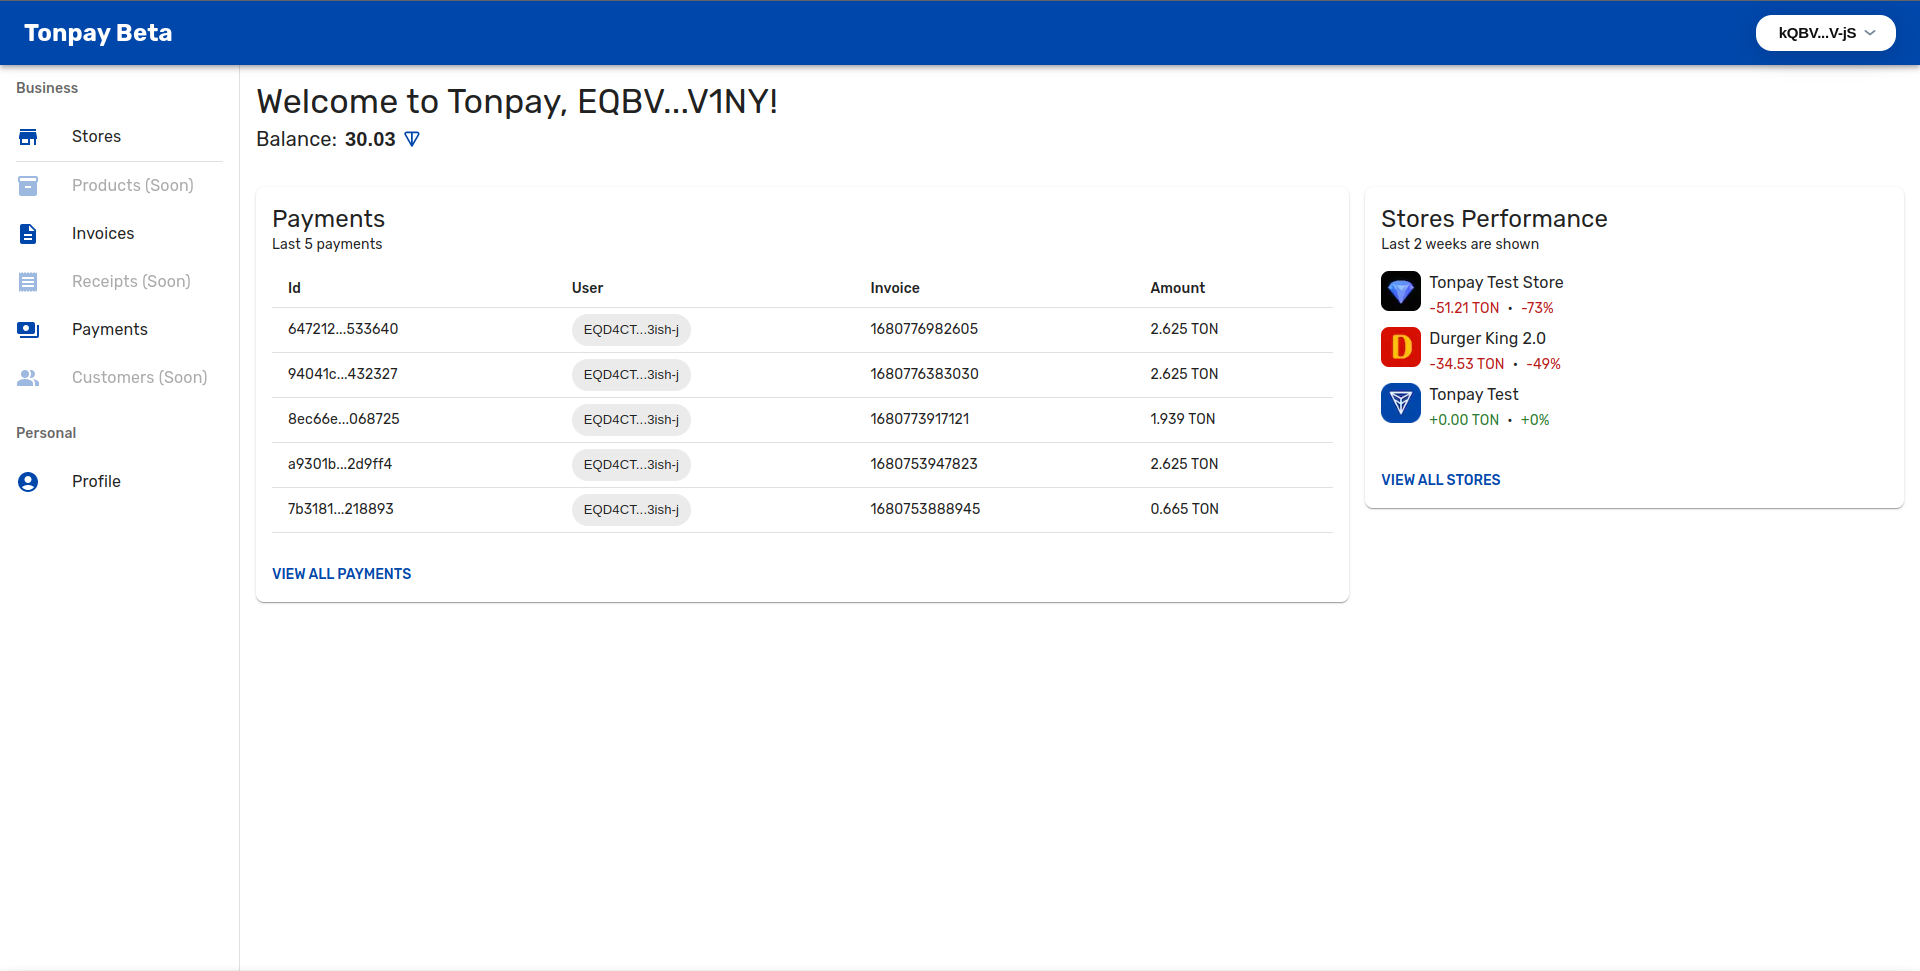Click the User column header
The image size is (1920, 971).
point(587,288)
